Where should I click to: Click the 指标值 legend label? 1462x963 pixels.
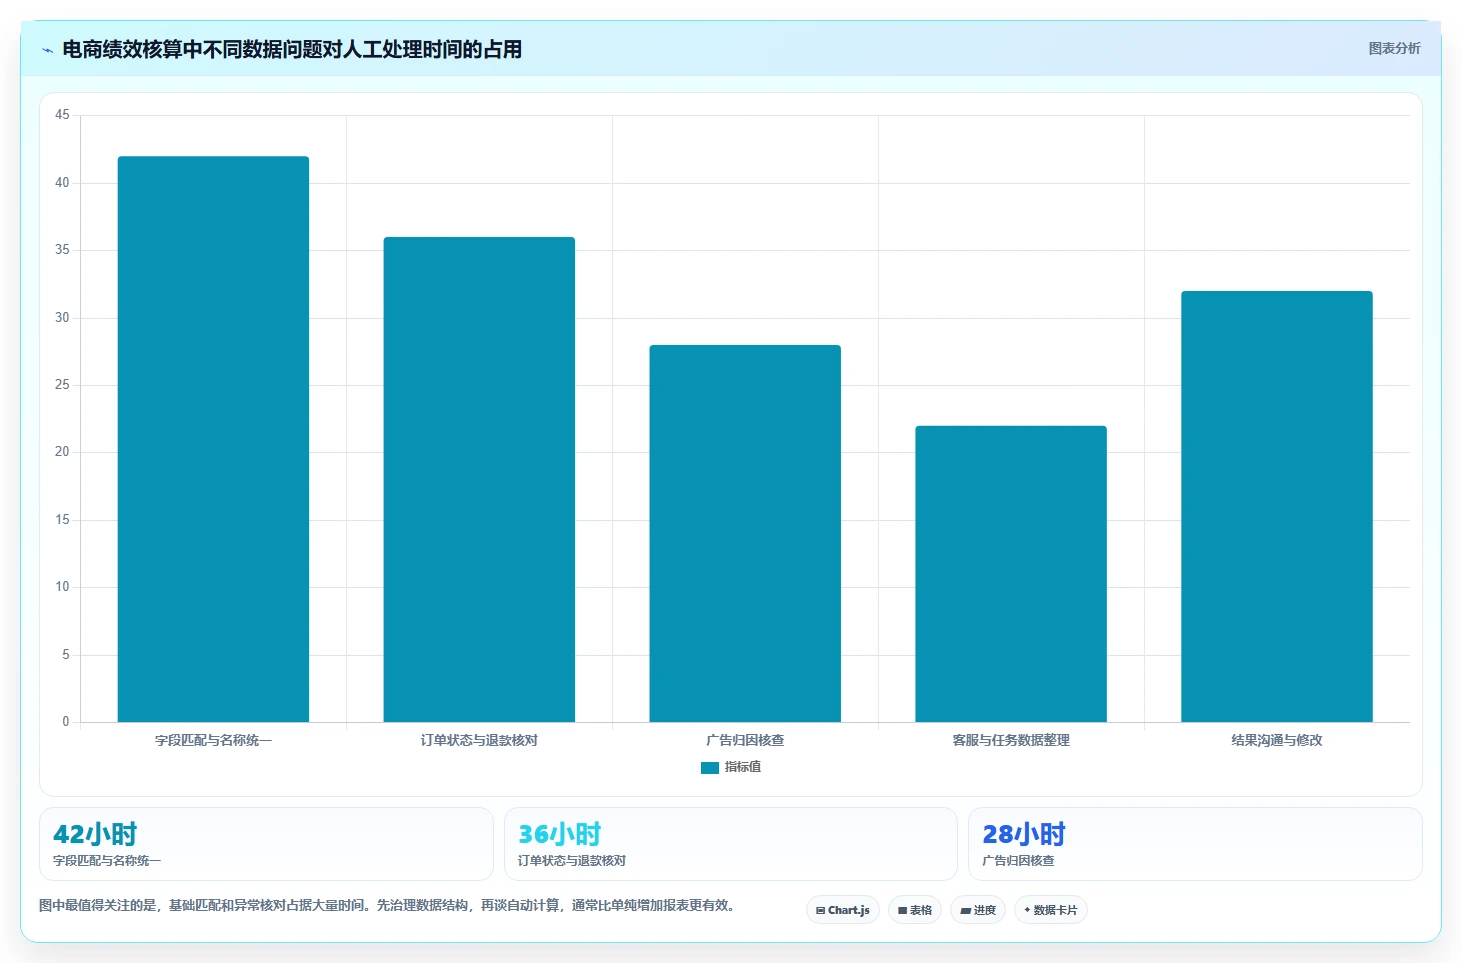[743, 767]
